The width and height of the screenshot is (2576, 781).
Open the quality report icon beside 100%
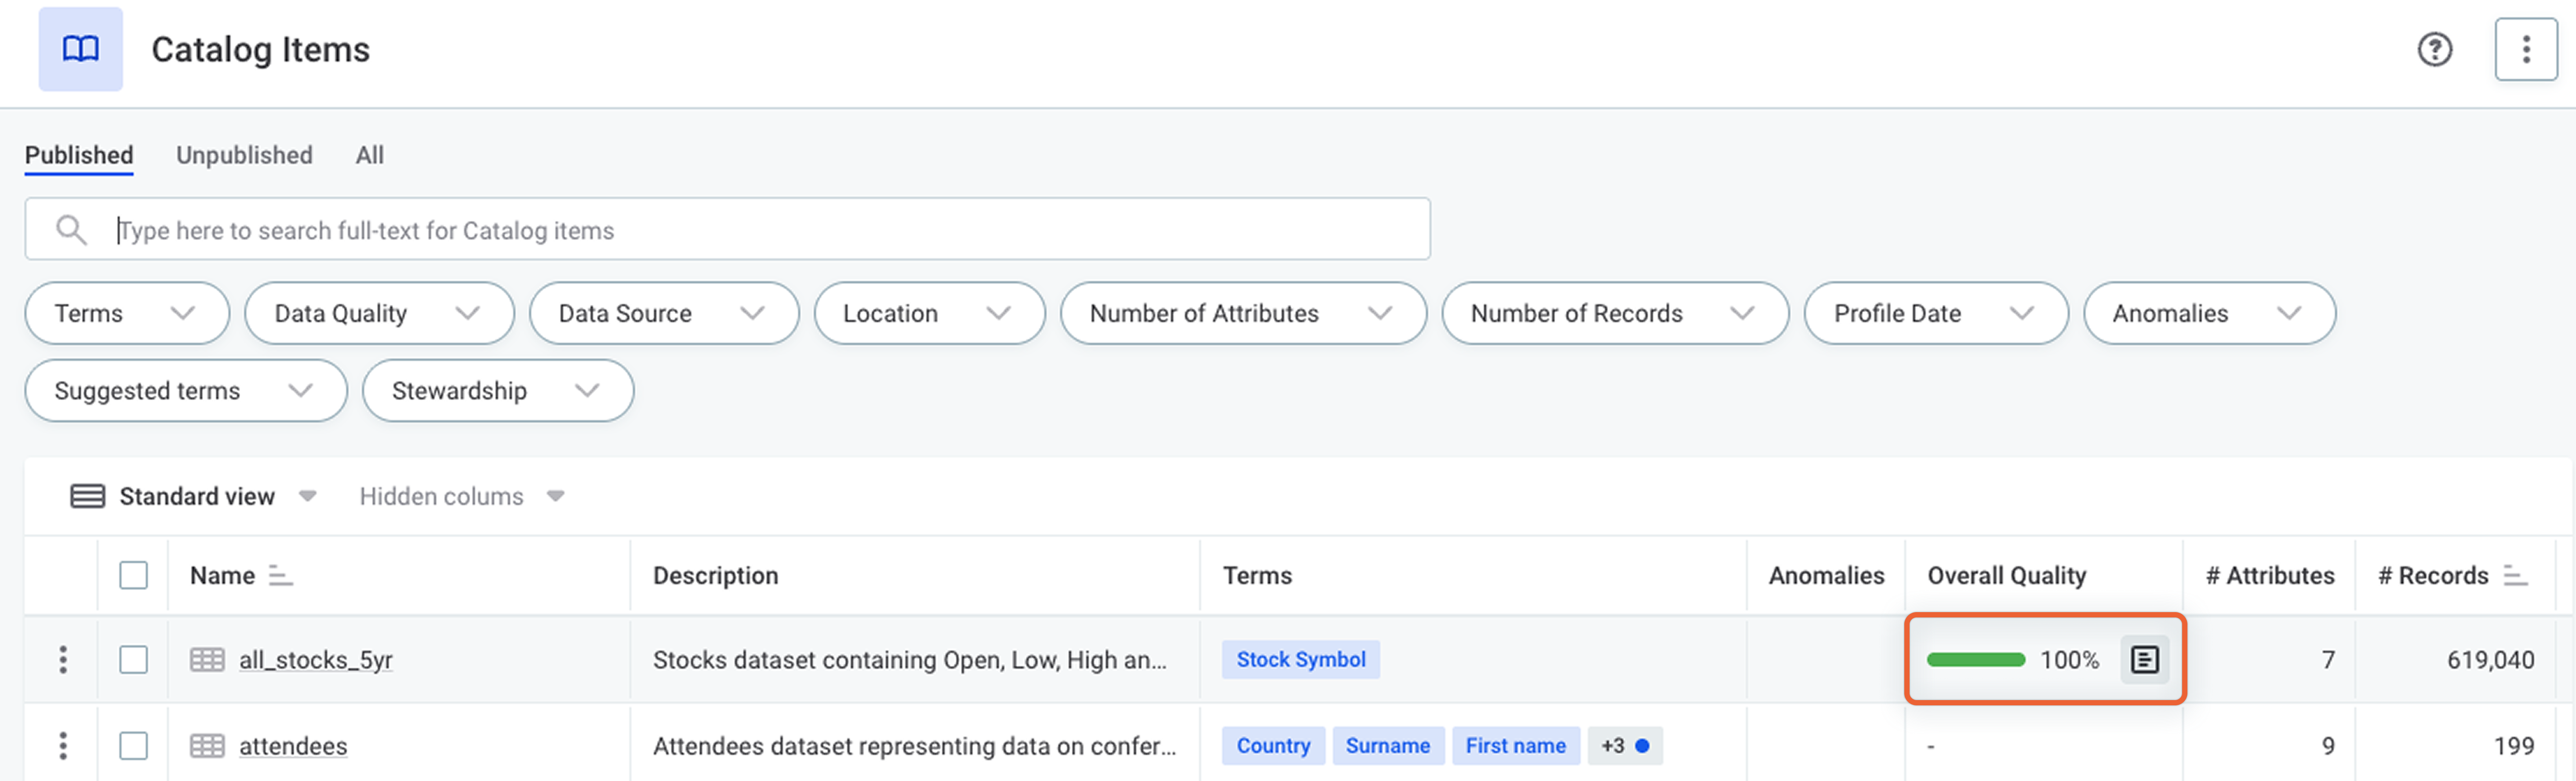coord(2146,659)
